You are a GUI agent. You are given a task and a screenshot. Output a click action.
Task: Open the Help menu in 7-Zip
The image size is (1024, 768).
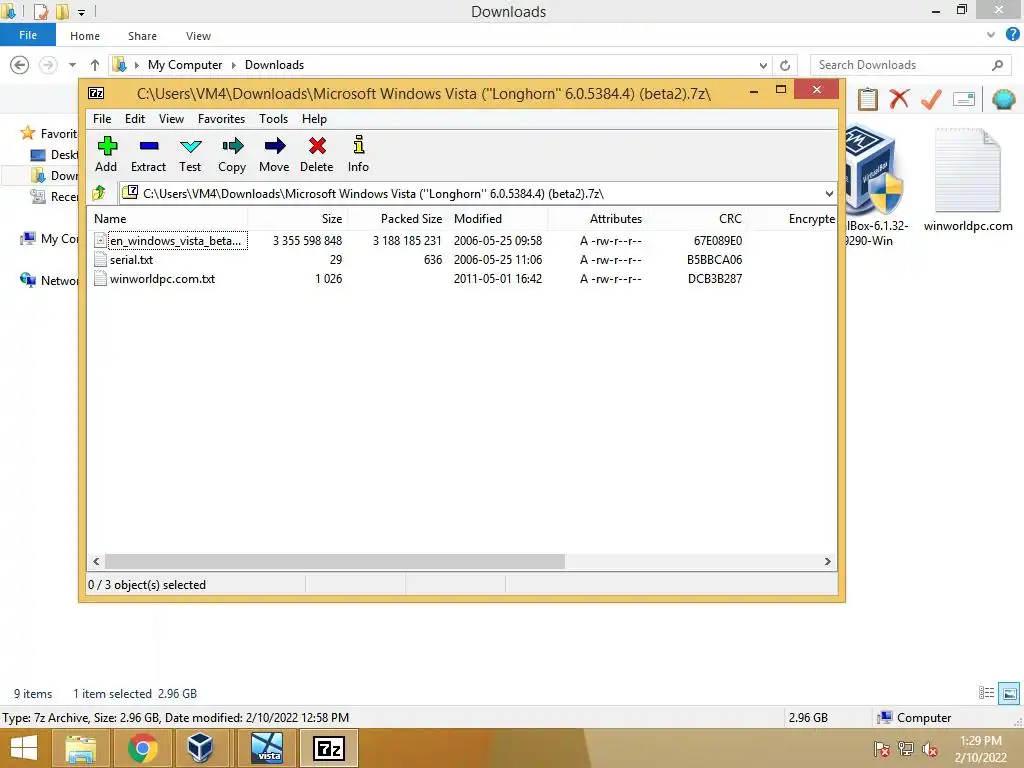tap(314, 119)
